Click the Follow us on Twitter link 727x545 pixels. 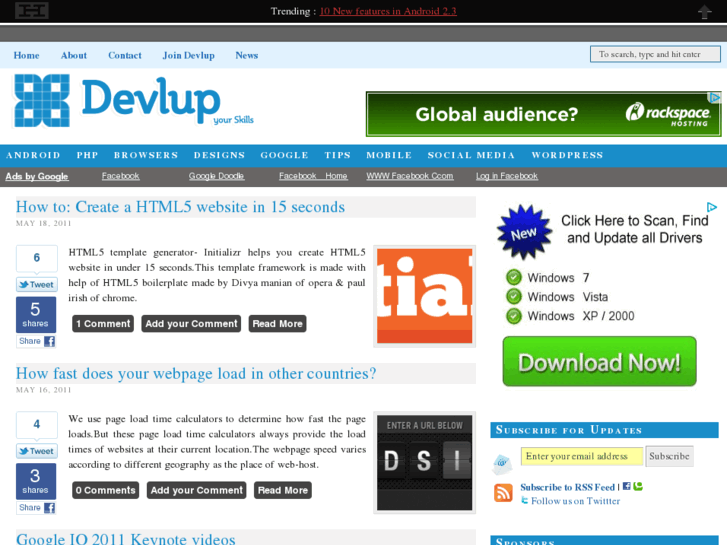[575, 501]
